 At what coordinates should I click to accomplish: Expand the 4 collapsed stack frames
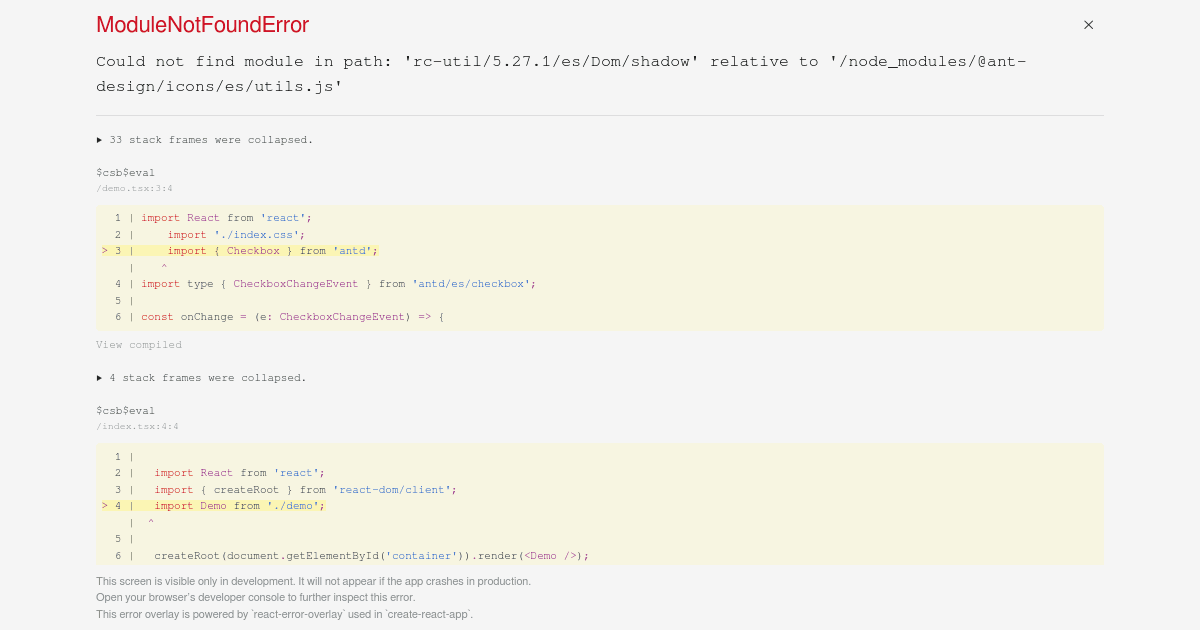pos(201,378)
